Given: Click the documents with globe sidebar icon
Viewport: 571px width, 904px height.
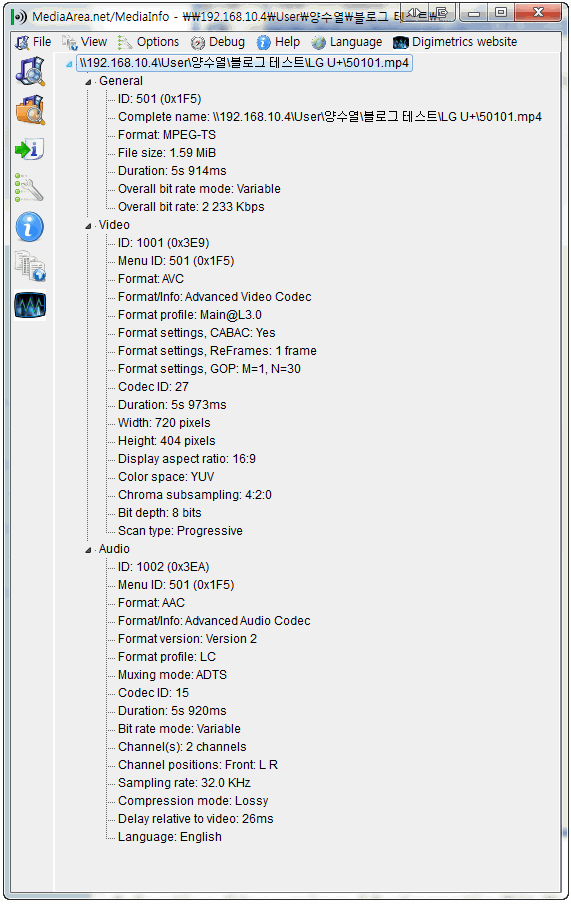Looking at the screenshot, I should (x=31, y=266).
